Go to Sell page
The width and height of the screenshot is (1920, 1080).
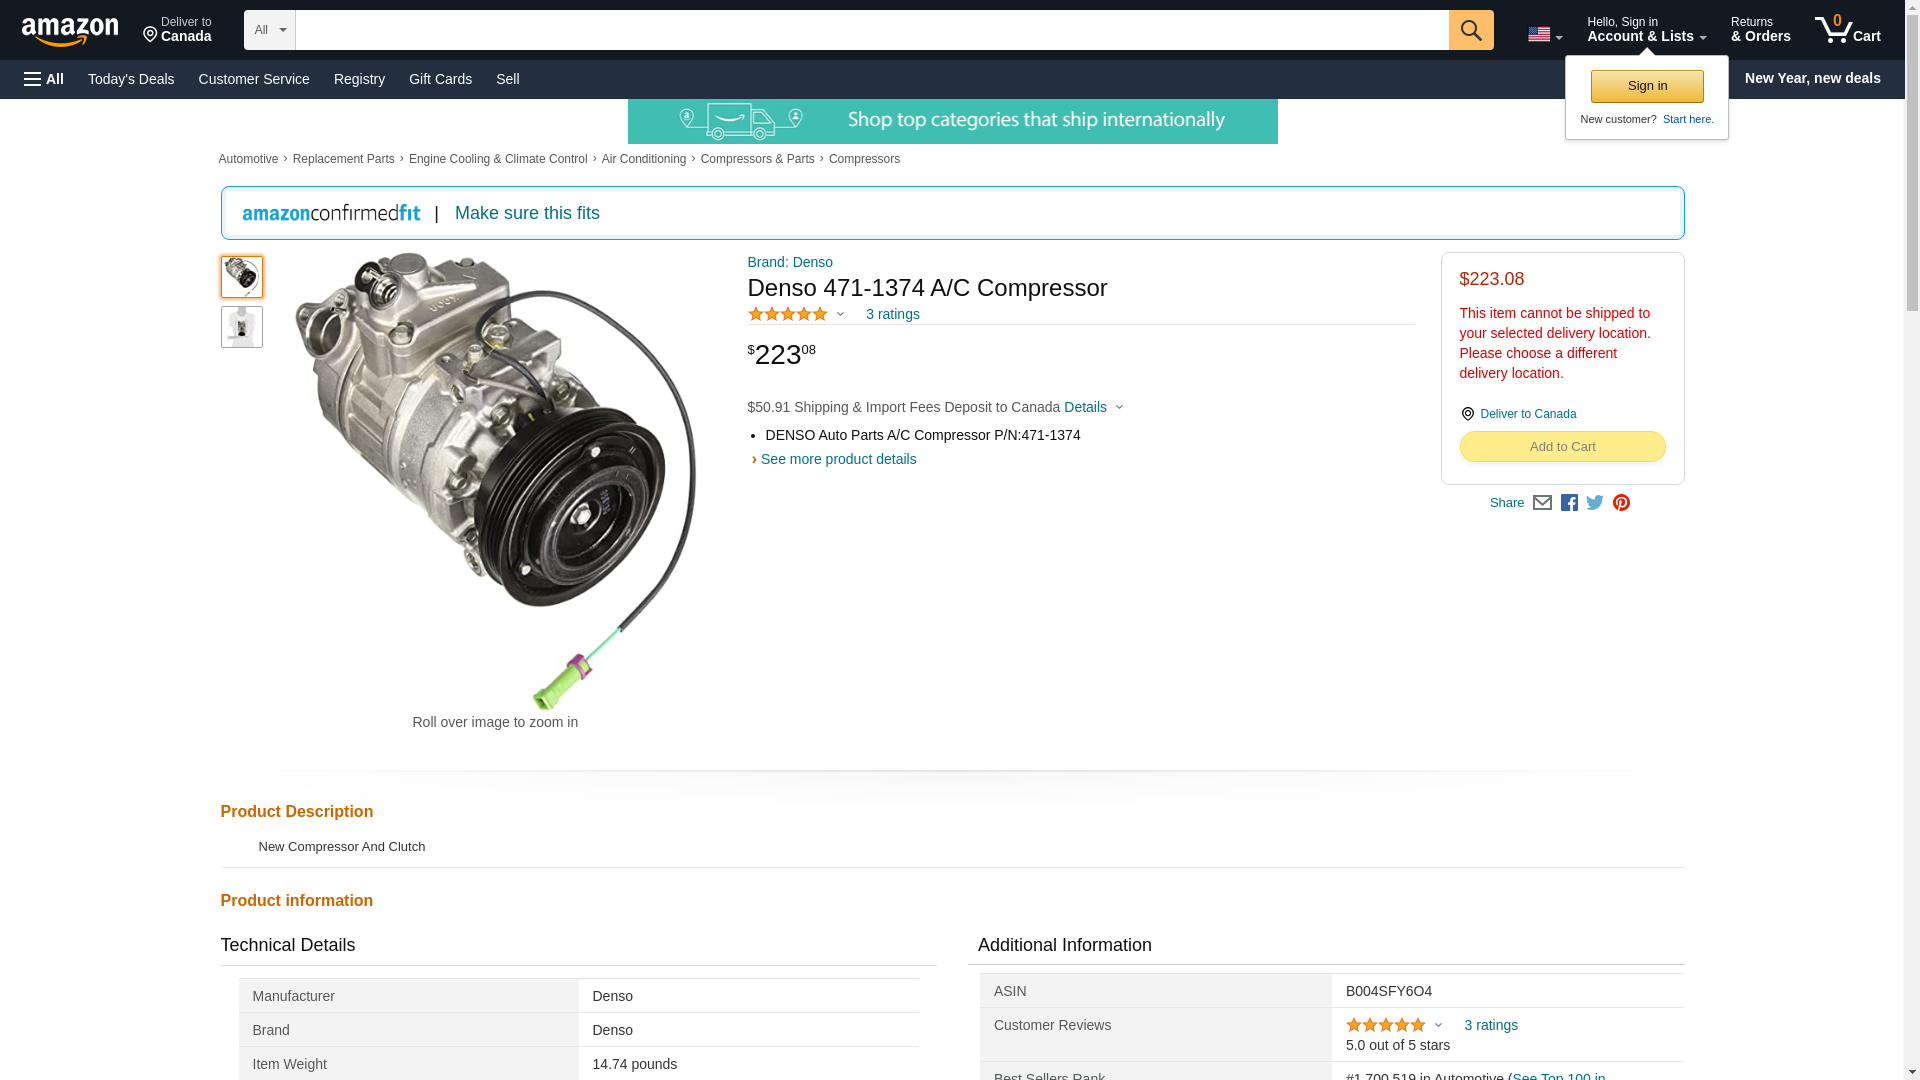point(508,79)
